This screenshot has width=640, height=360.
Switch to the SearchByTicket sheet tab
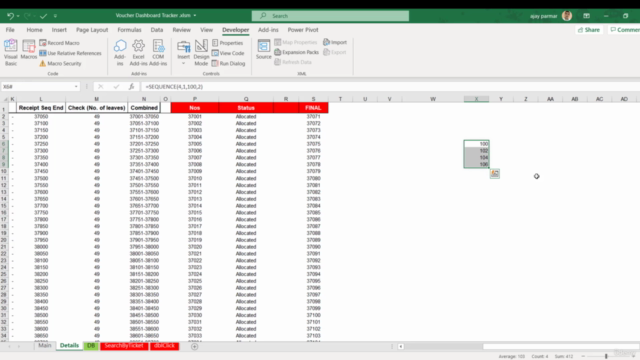point(124,345)
